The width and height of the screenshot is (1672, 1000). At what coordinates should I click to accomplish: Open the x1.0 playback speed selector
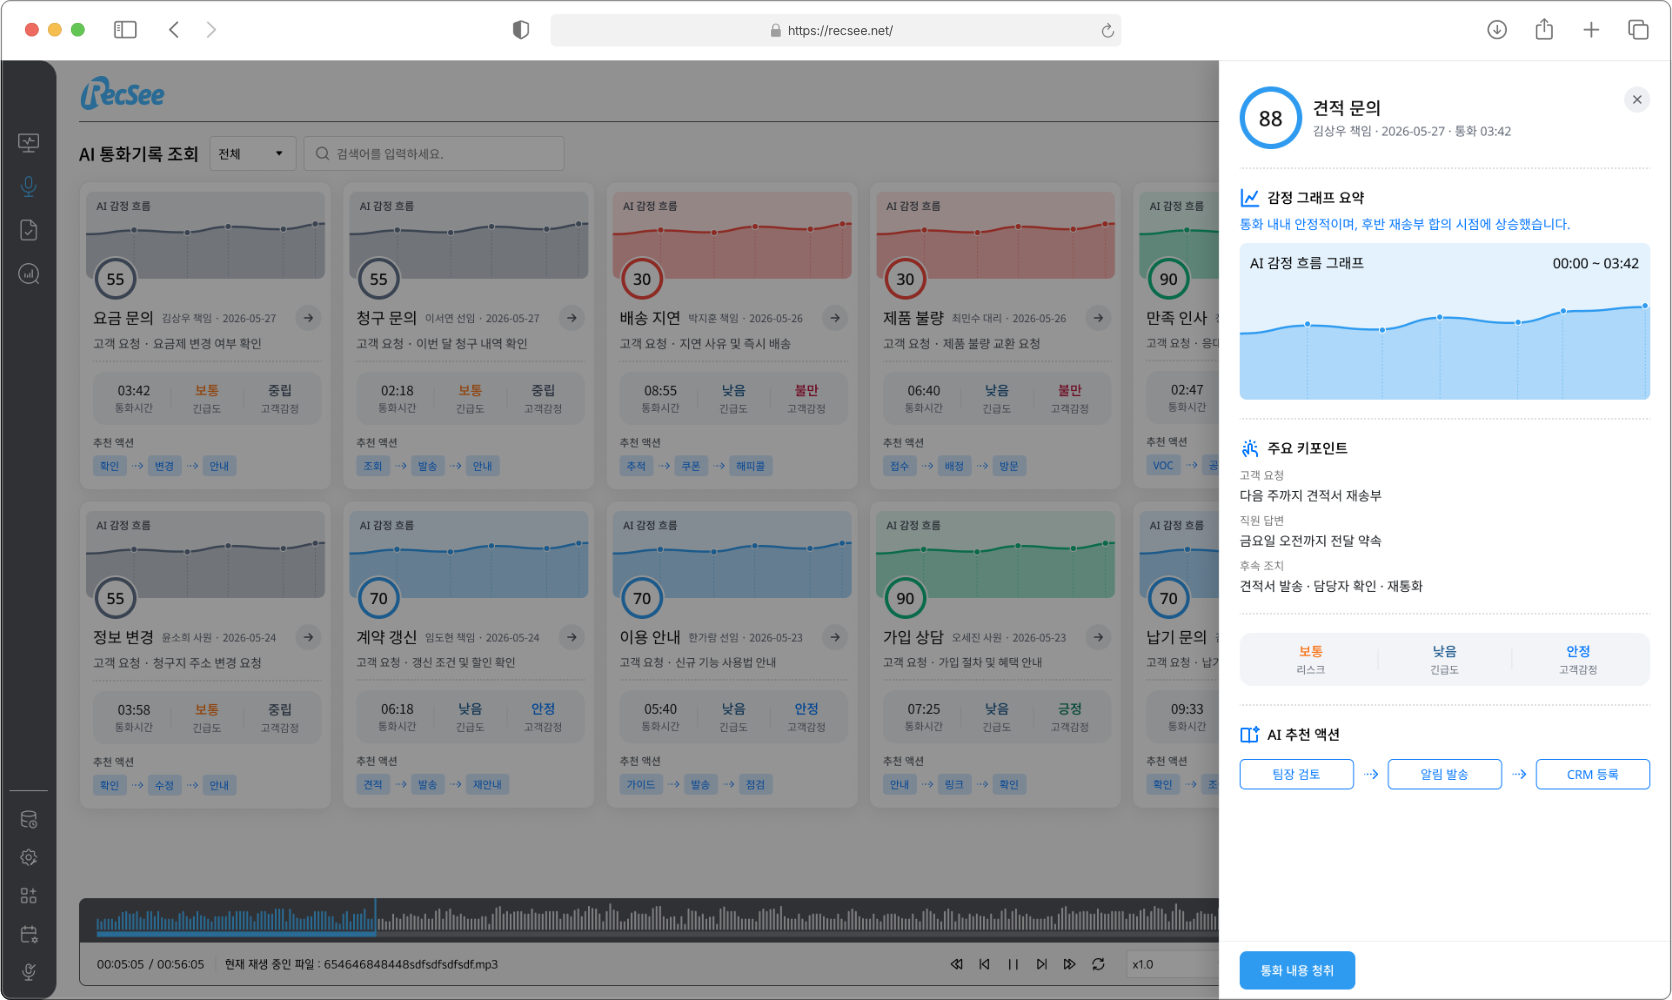pos(1170,964)
